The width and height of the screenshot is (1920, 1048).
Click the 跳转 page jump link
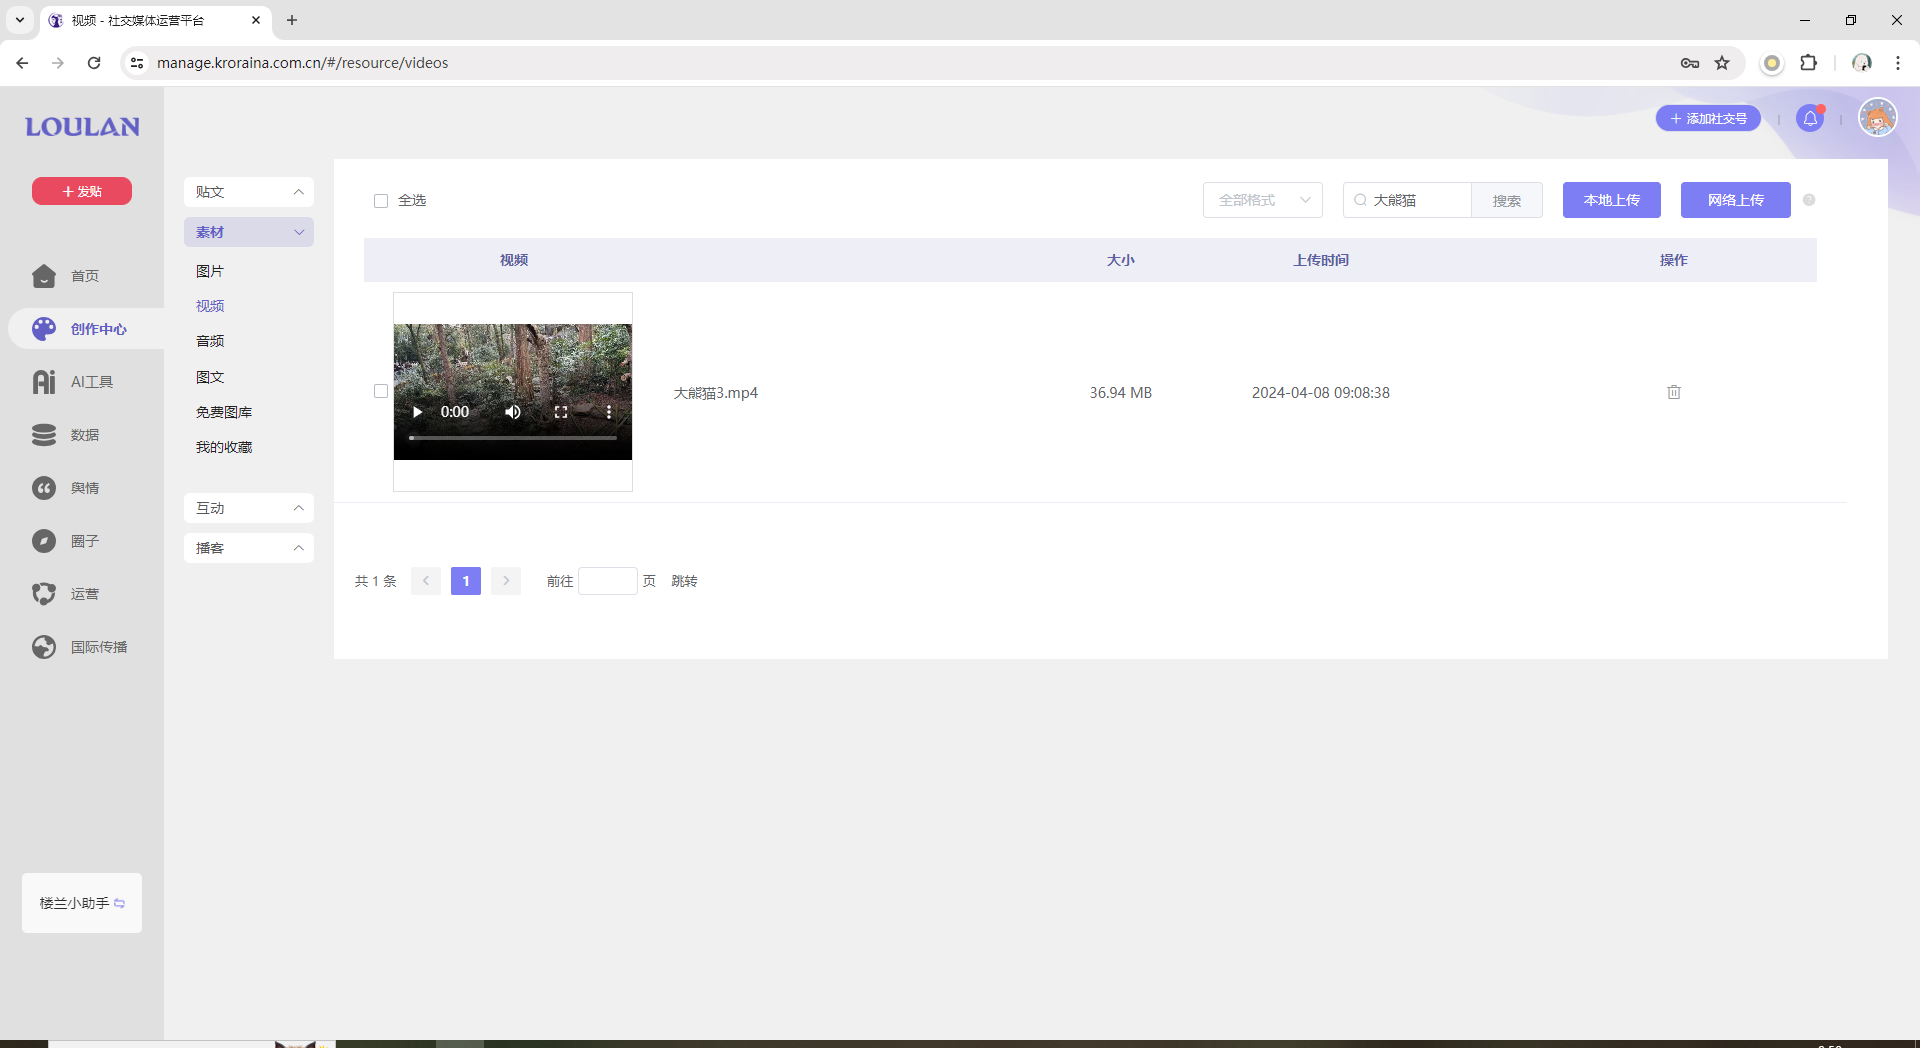pyautogui.click(x=684, y=581)
